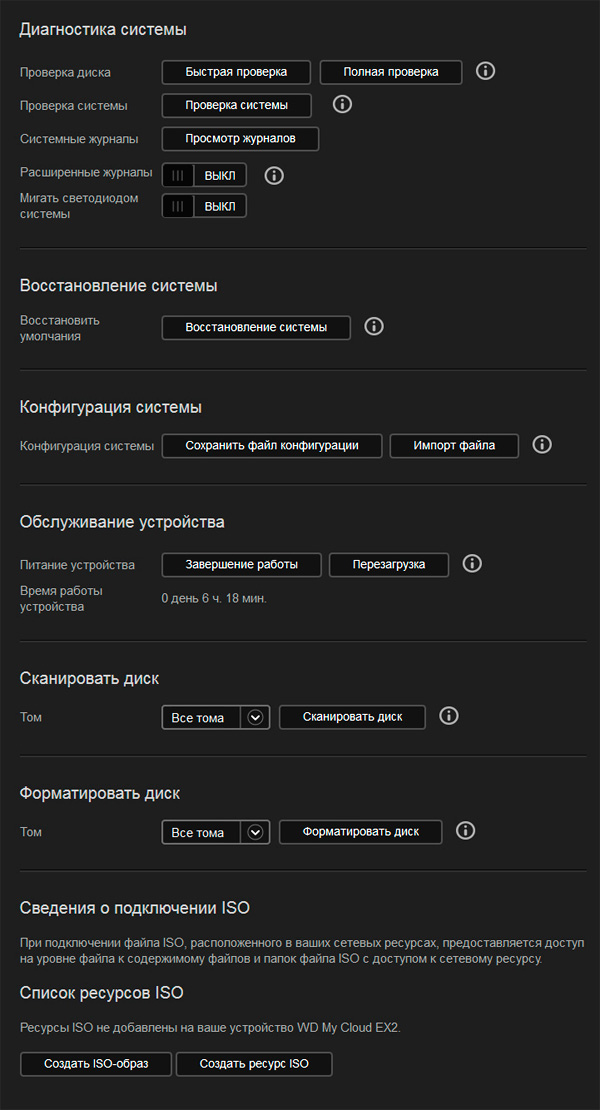The image size is (600, 1110).
Task: Run Полная проверка disk check
Action: pos(391,72)
